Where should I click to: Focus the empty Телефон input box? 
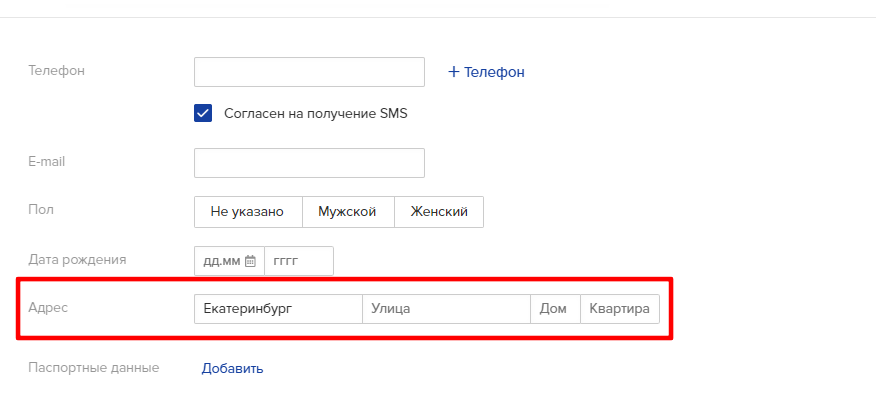309,72
